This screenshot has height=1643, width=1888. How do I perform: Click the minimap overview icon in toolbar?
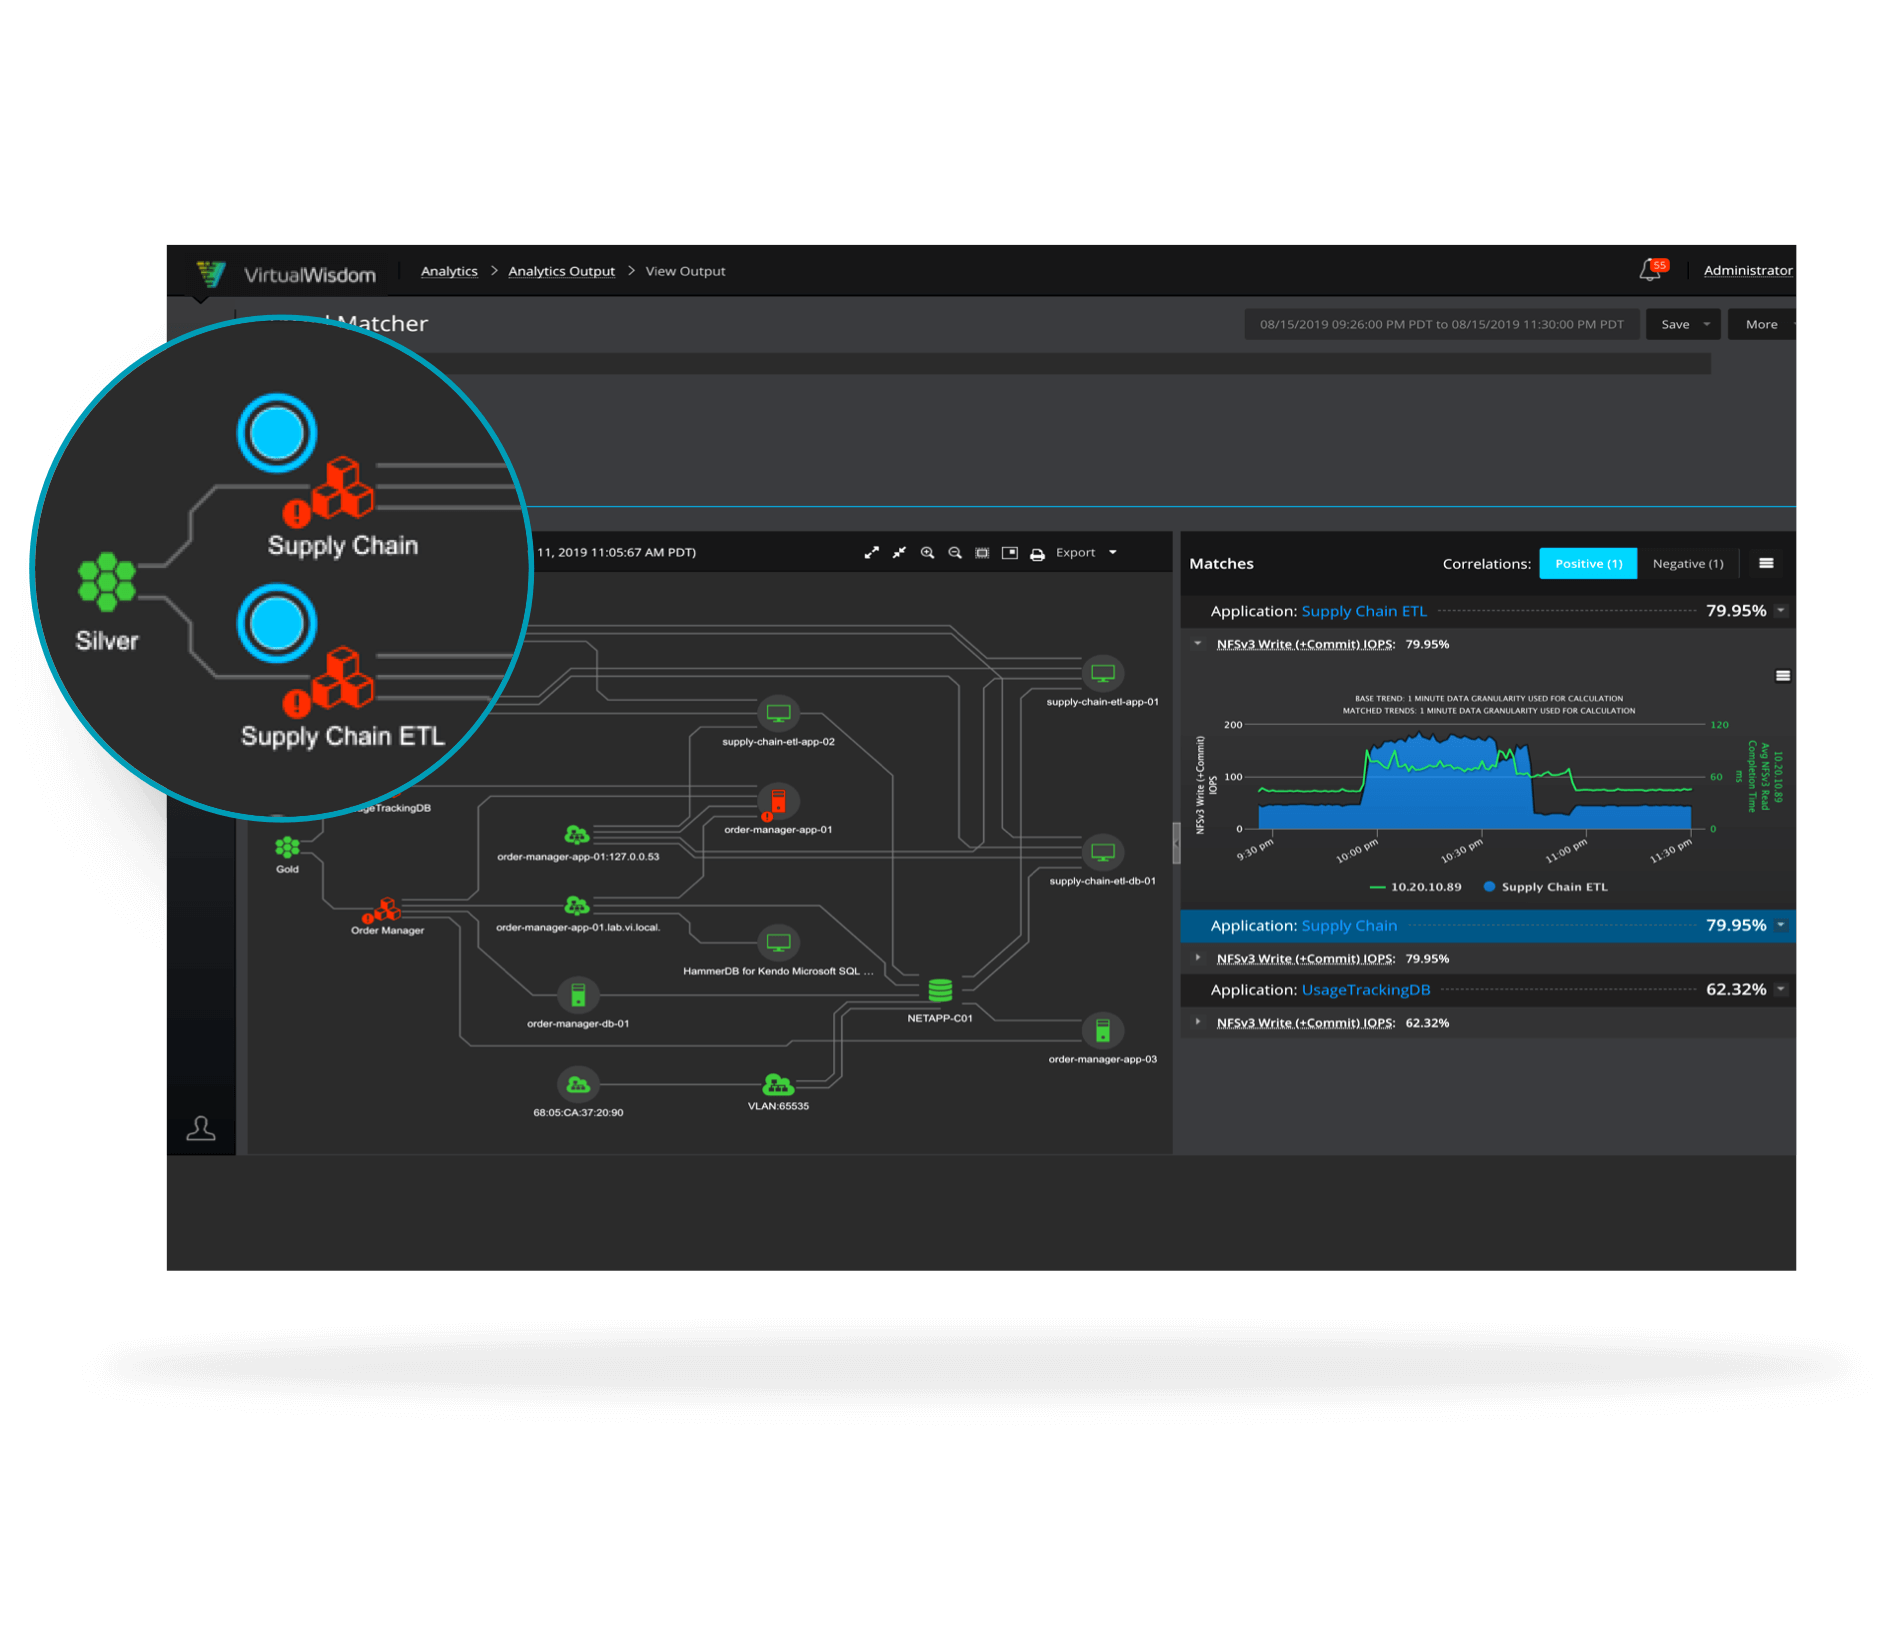[1010, 552]
